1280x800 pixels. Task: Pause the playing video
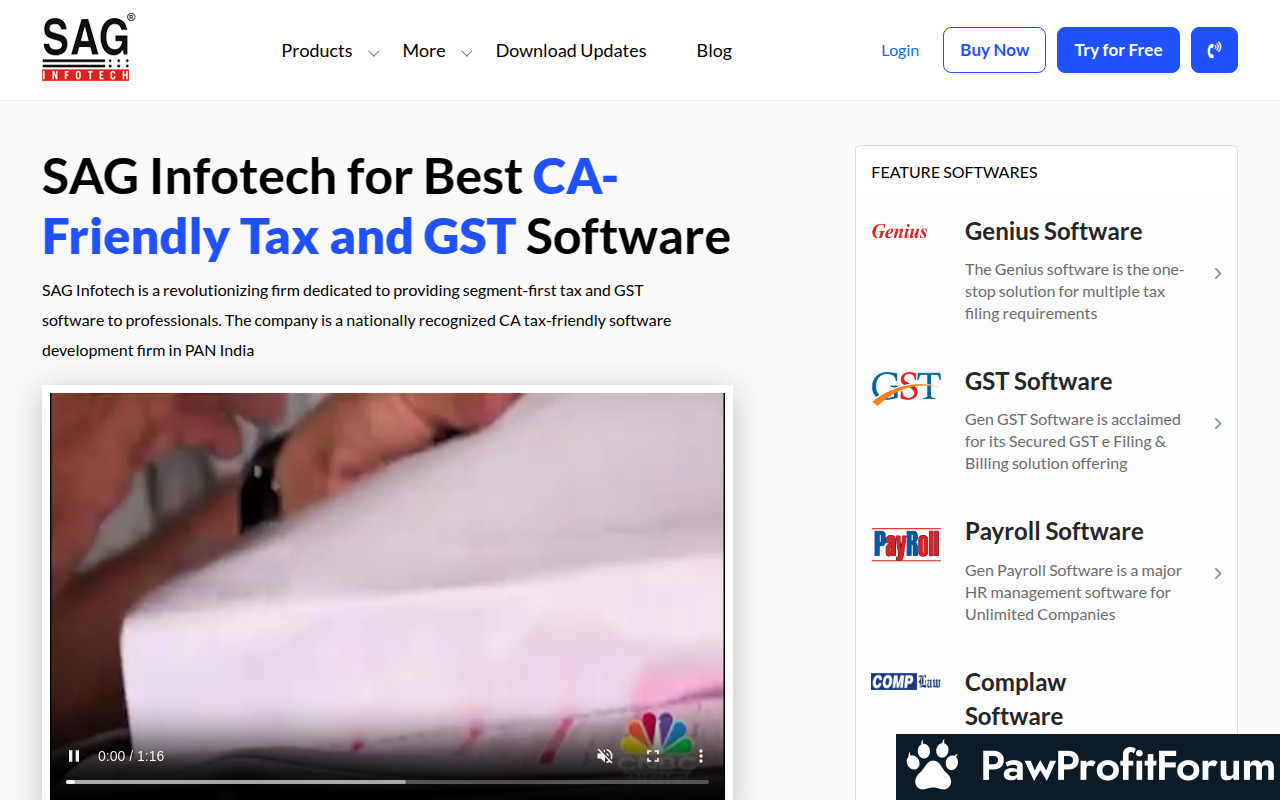point(74,756)
